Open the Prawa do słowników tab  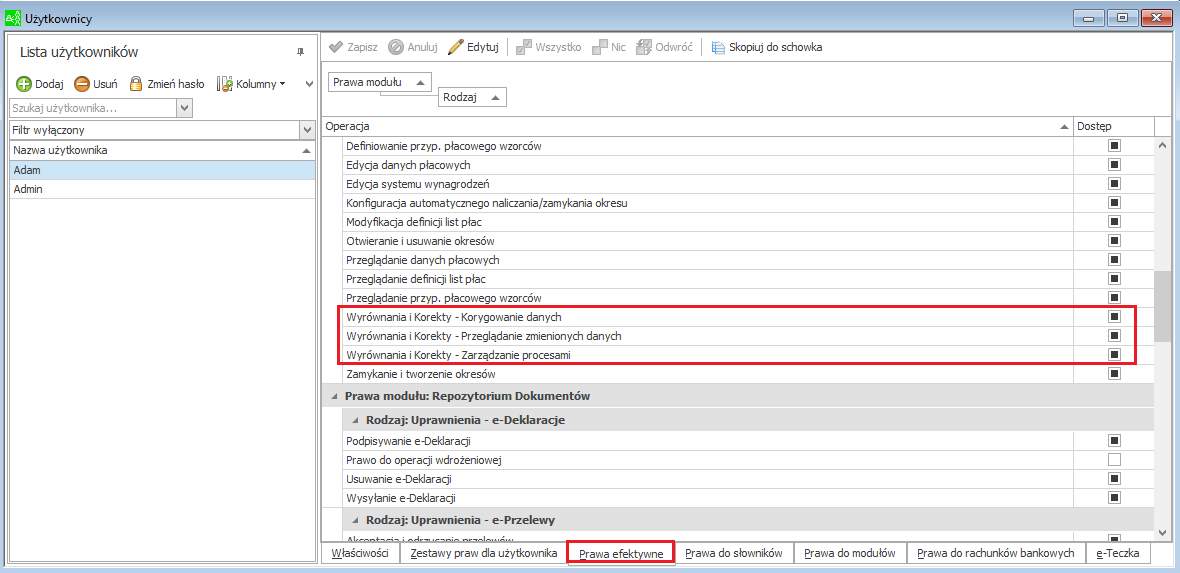click(x=734, y=553)
